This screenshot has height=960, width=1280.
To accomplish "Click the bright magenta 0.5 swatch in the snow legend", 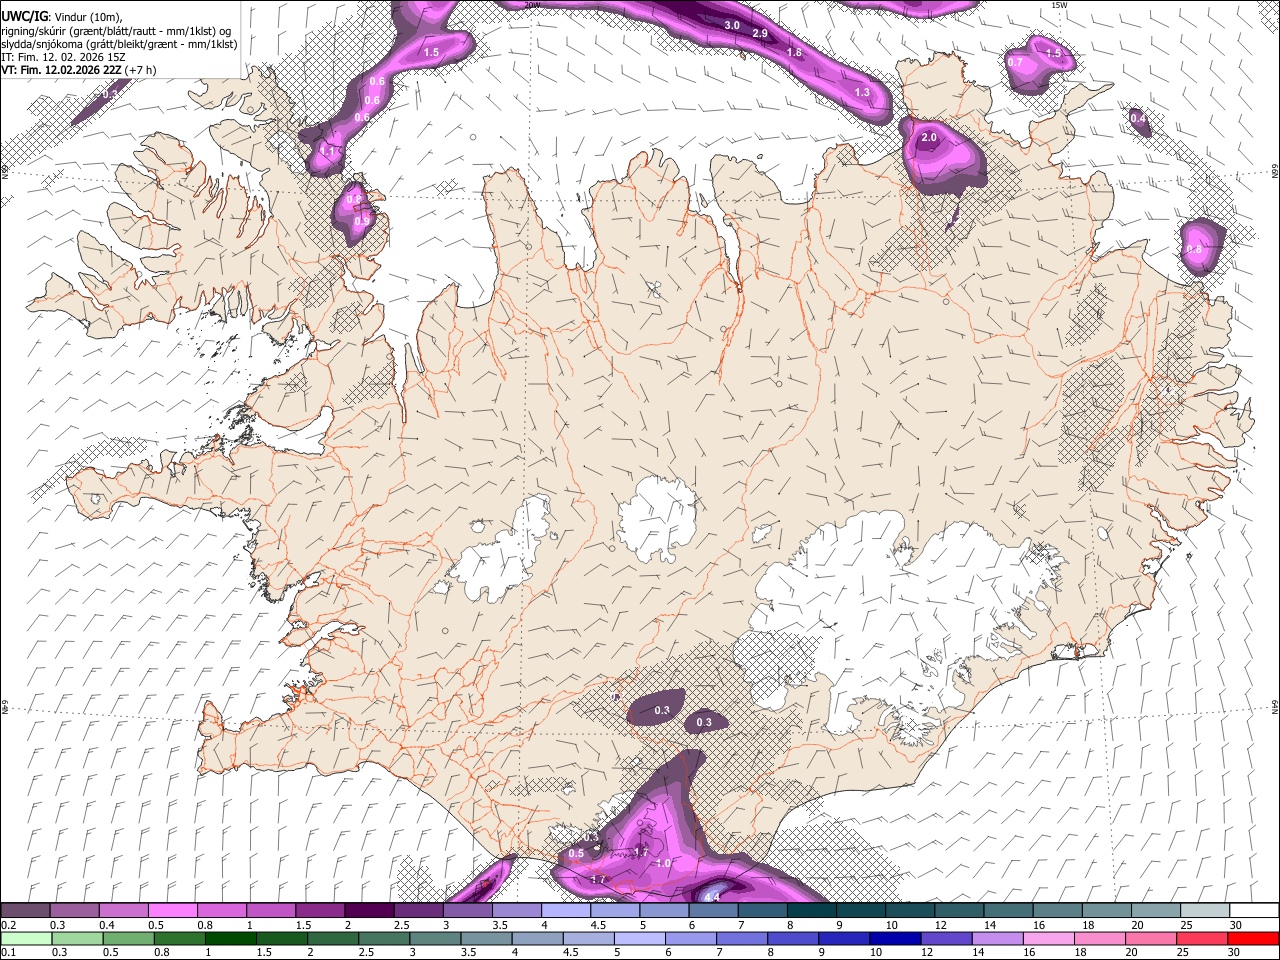I will [x=172, y=910].
